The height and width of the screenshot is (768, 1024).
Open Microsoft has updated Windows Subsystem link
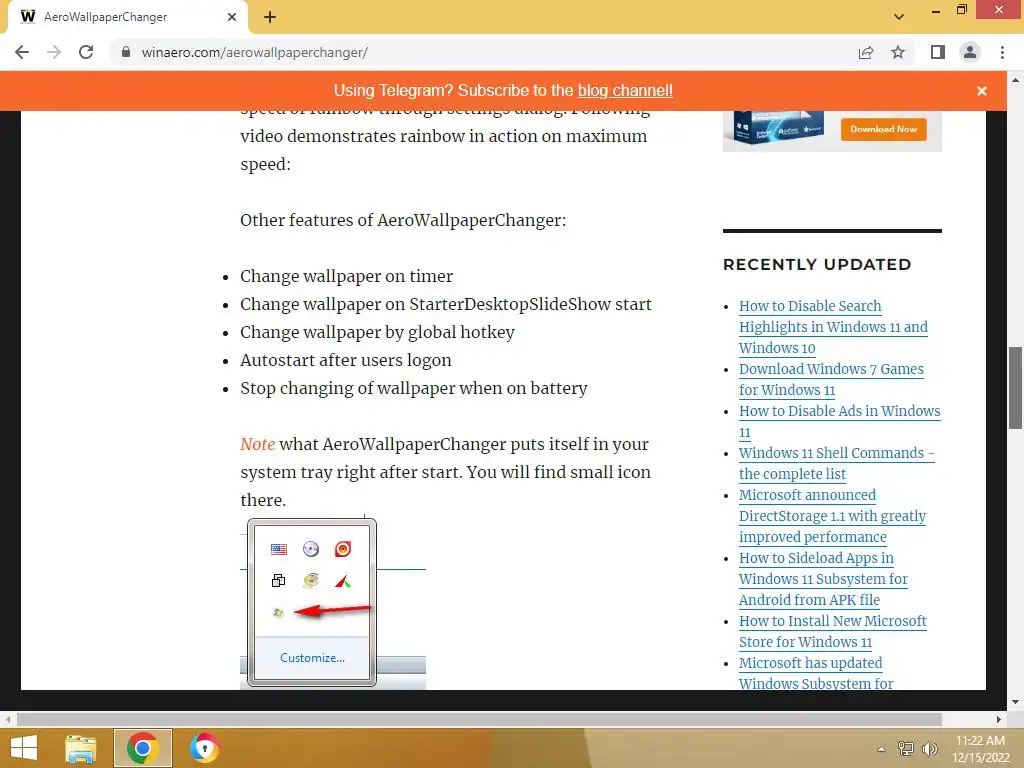point(816,673)
